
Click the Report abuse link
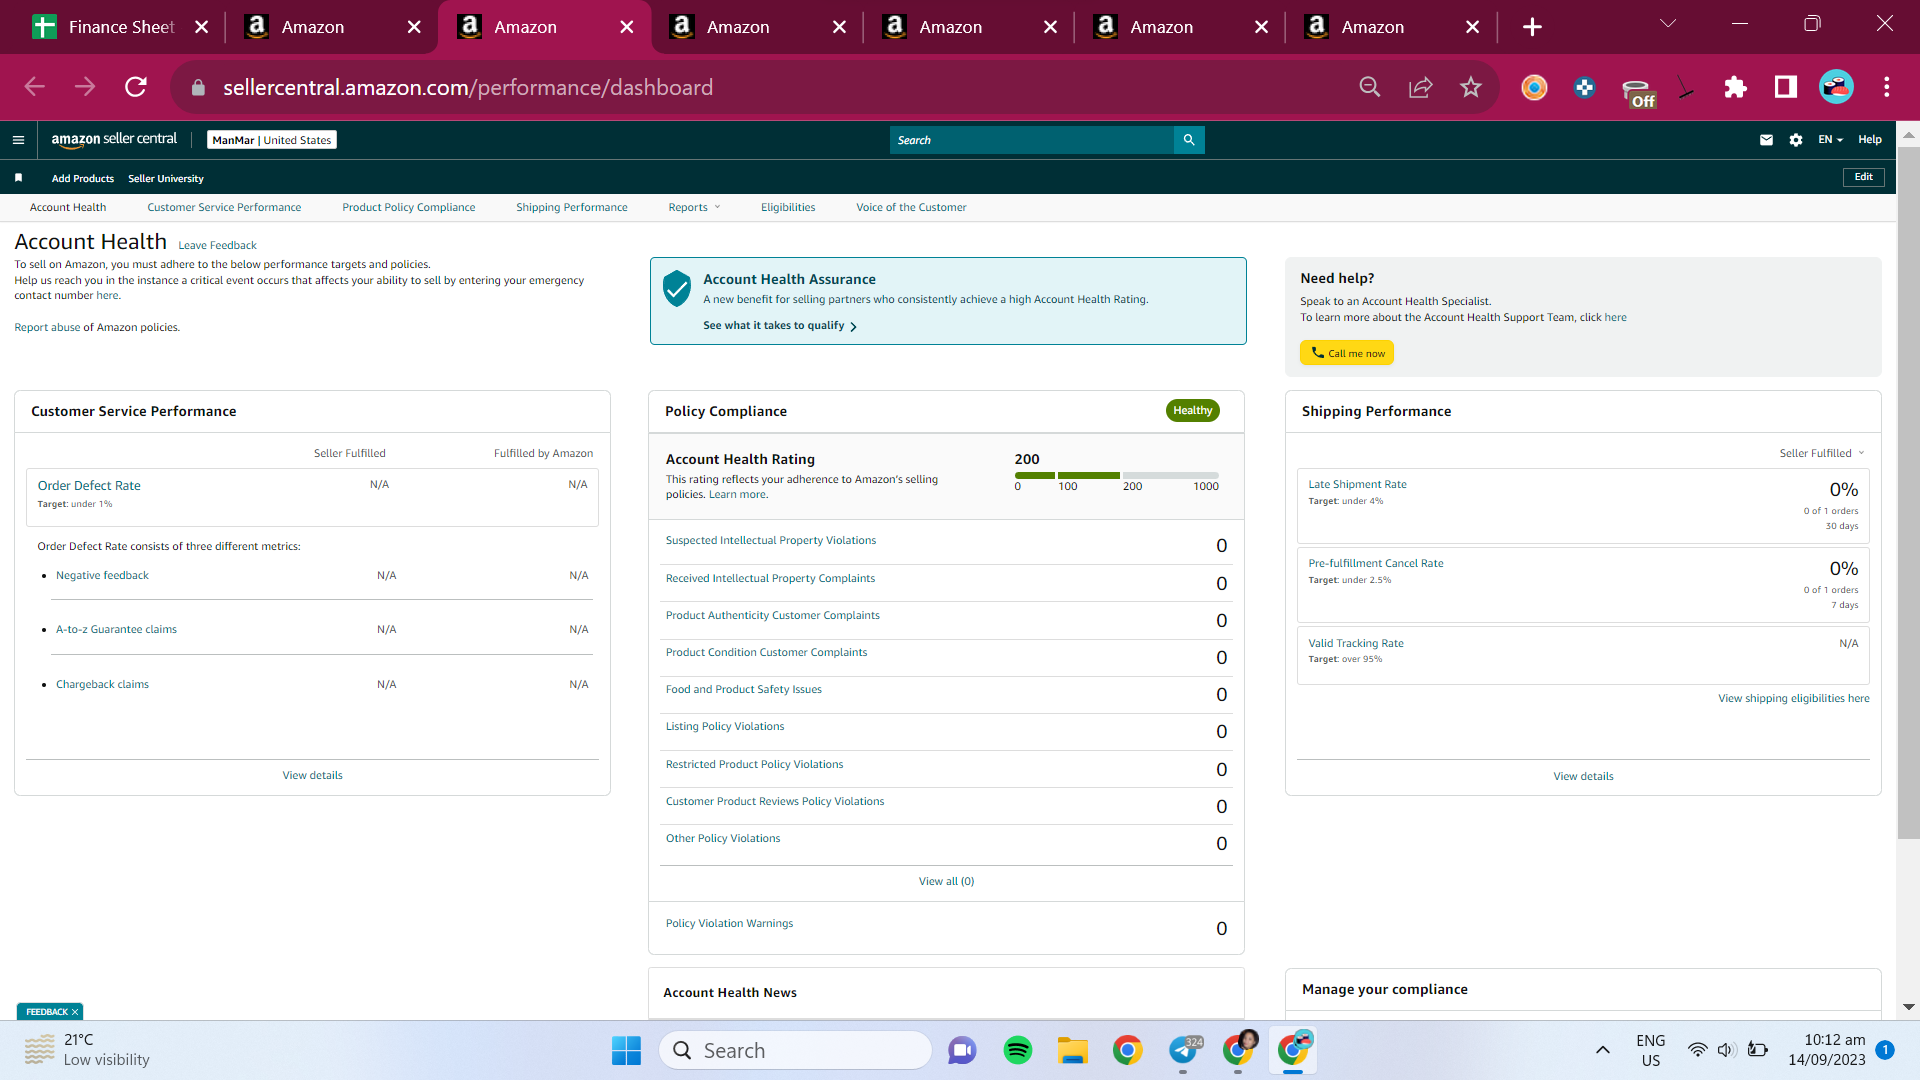tap(47, 327)
